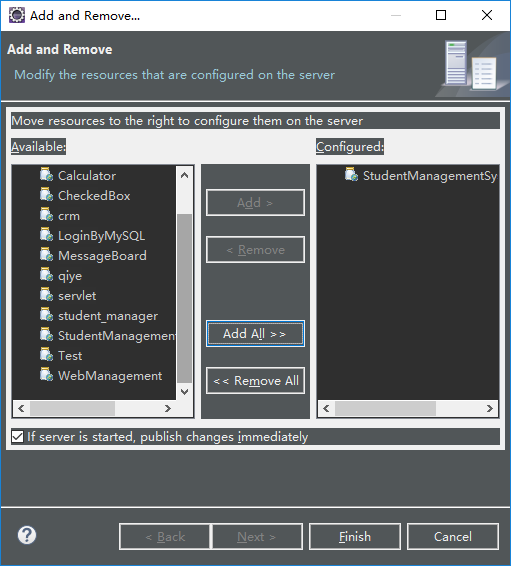Click the Configured list horizontal scrollbar thumb
Screen dimensions: 511x566
(x=385, y=409)
